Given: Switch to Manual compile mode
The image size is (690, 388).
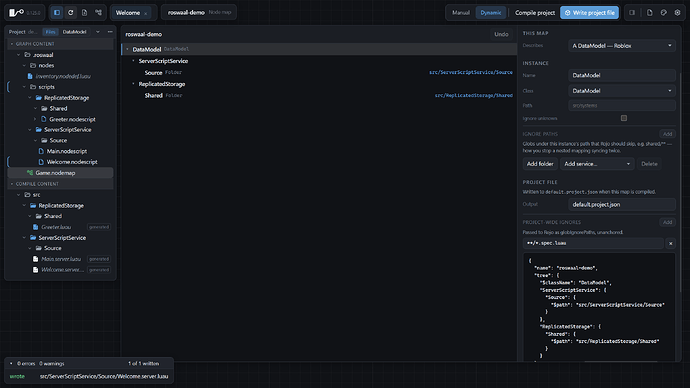Looking at the screenshot, I should tap(461, 13).
